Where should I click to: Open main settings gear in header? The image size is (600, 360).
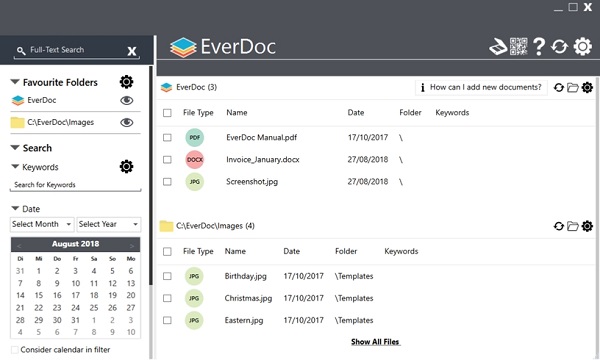click(582, 47)
